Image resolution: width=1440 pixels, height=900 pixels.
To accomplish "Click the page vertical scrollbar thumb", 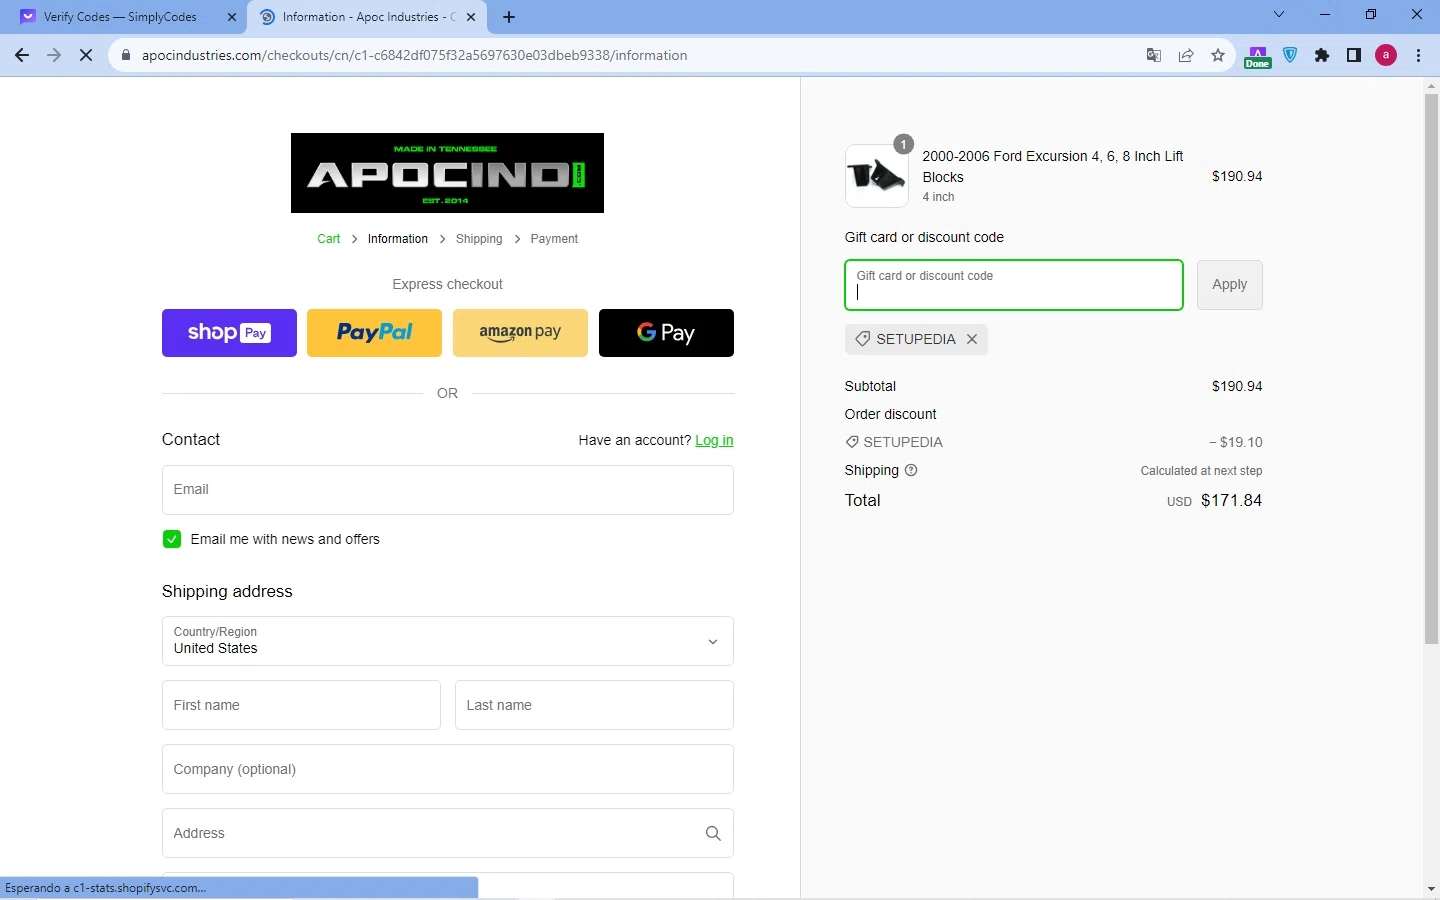I will pyautogui.click(x=1431, y=370).
